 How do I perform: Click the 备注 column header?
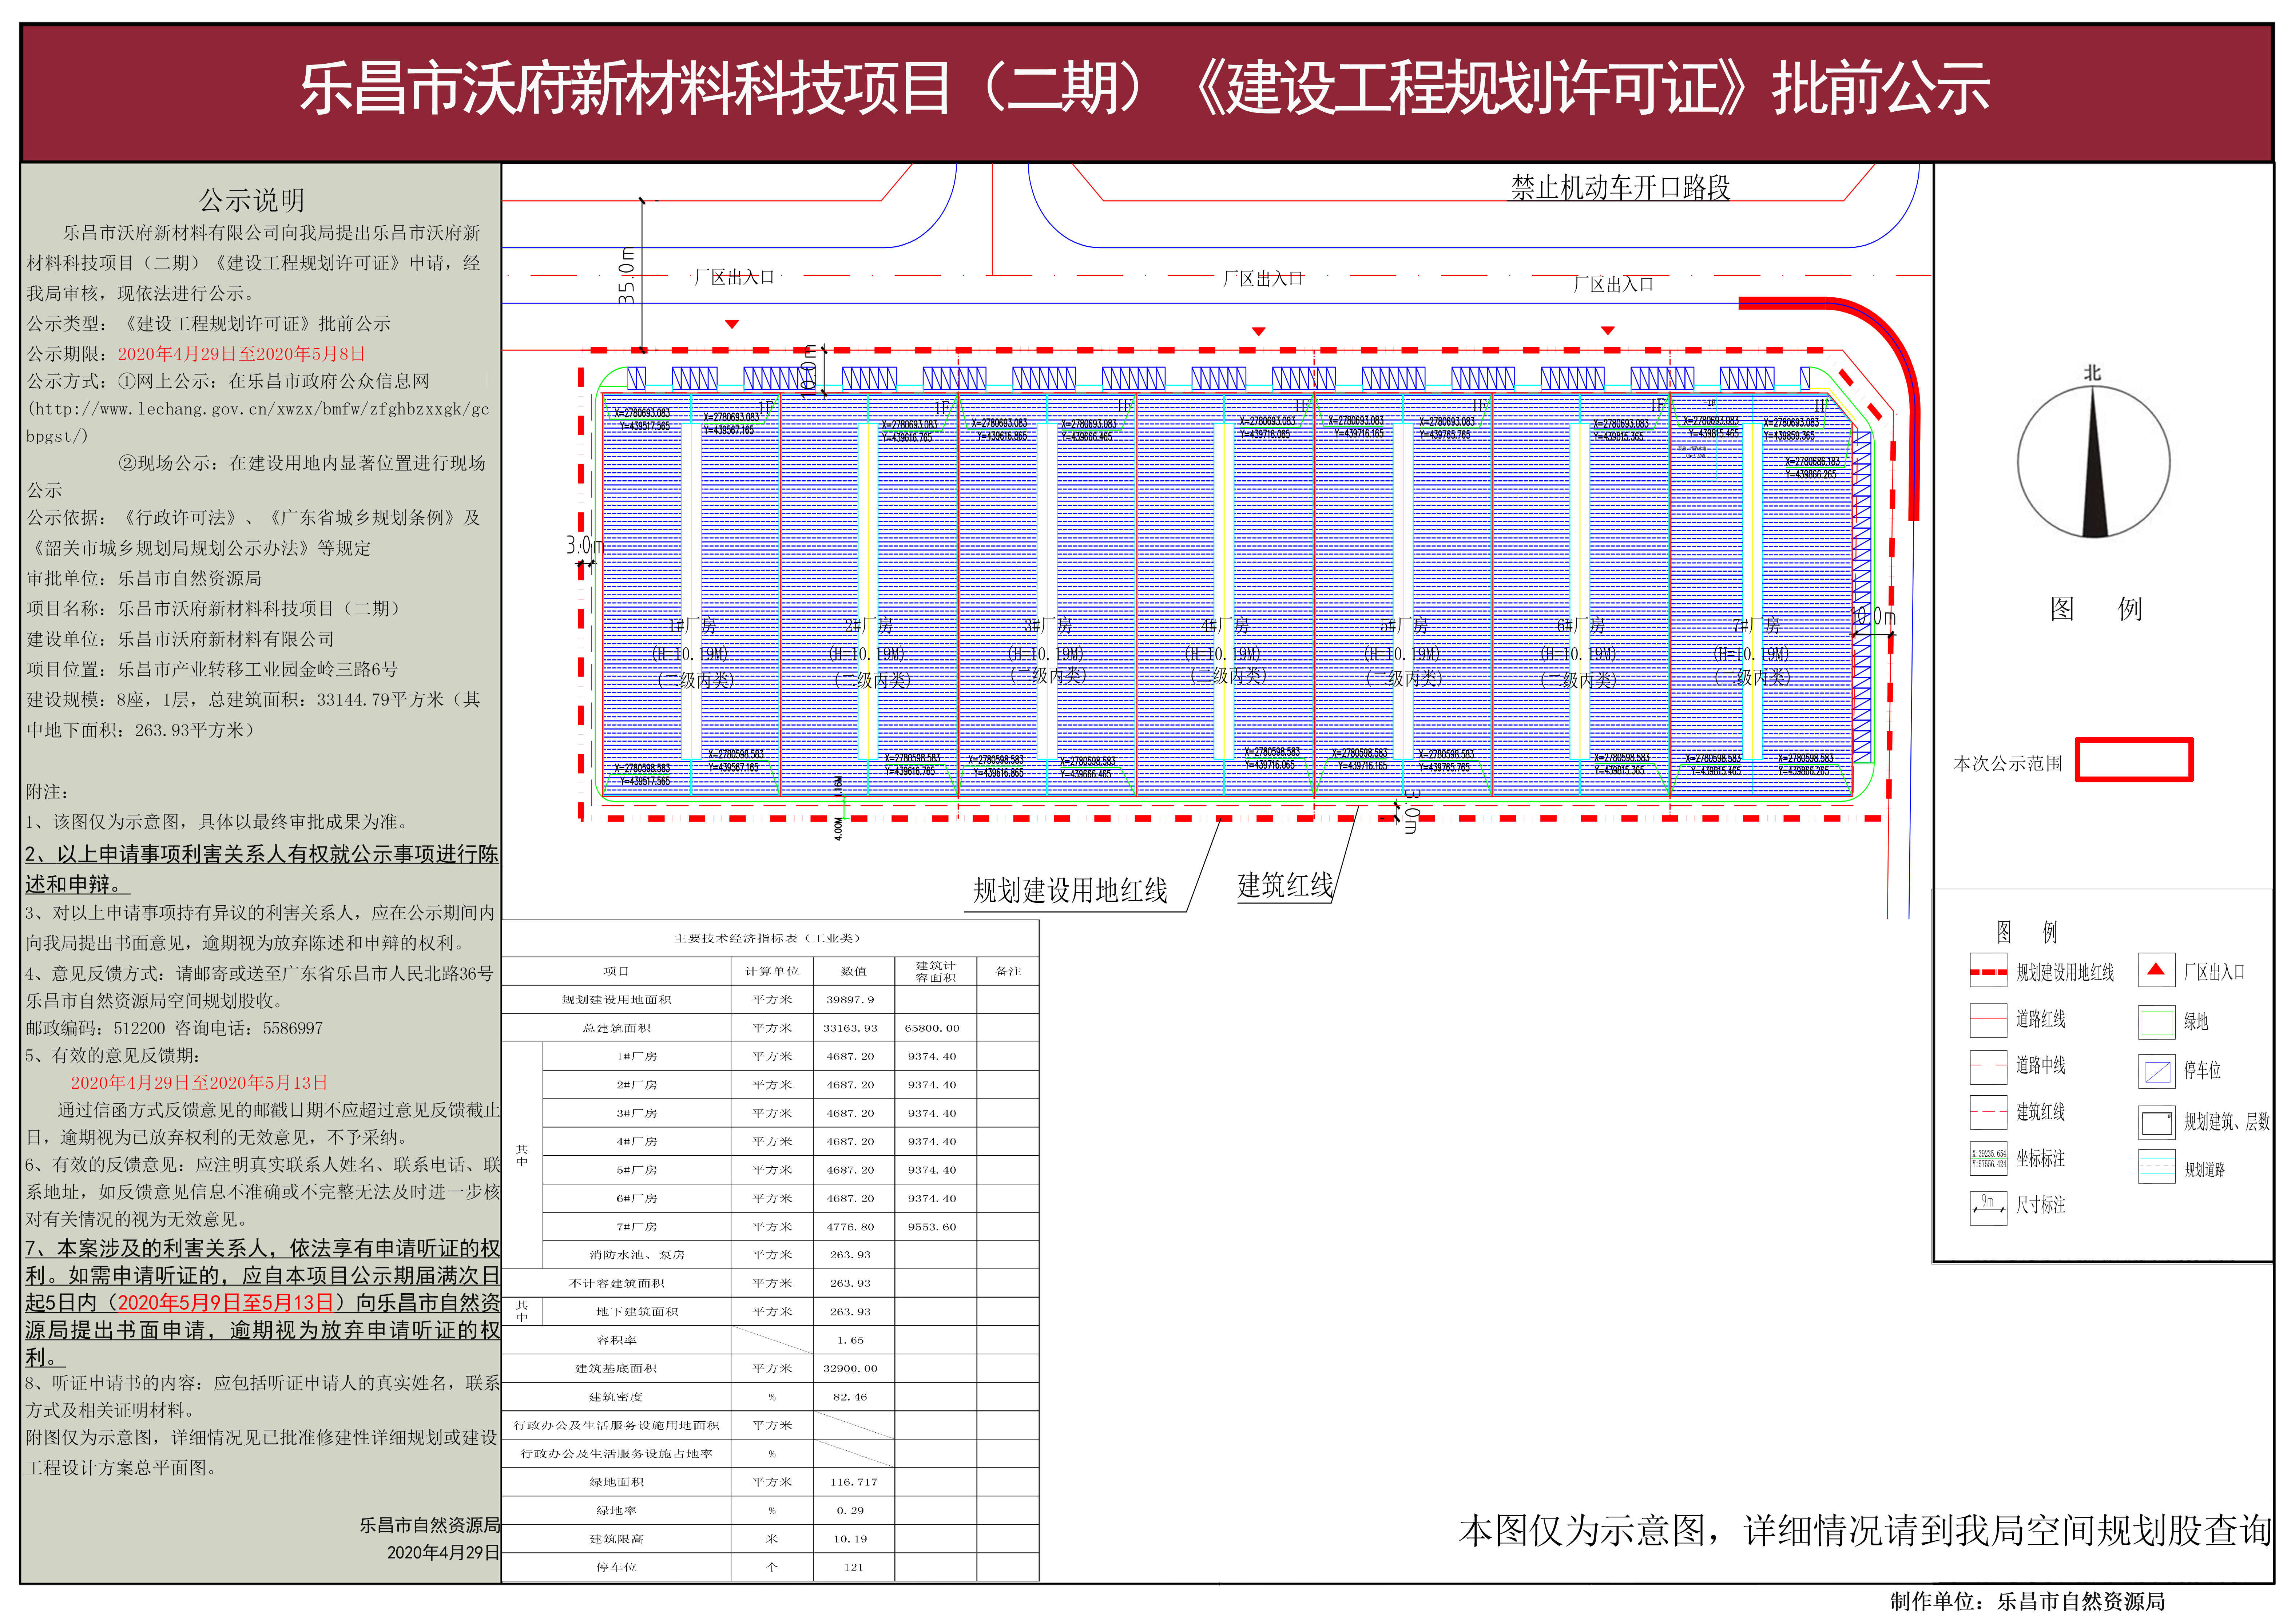pyautogui.click(x=1008, y=971)
